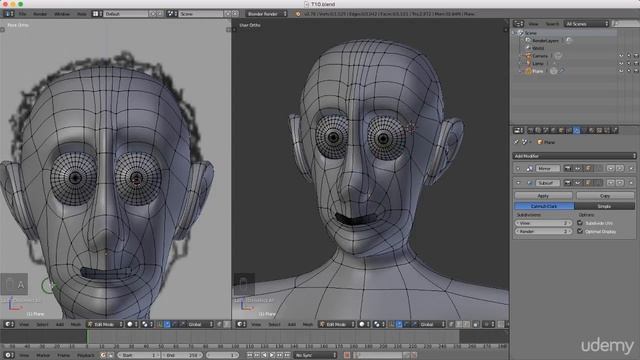640x360 pixels.
Task: Open Edit Mode dropdown in right viewport
Action: (337, 324)
